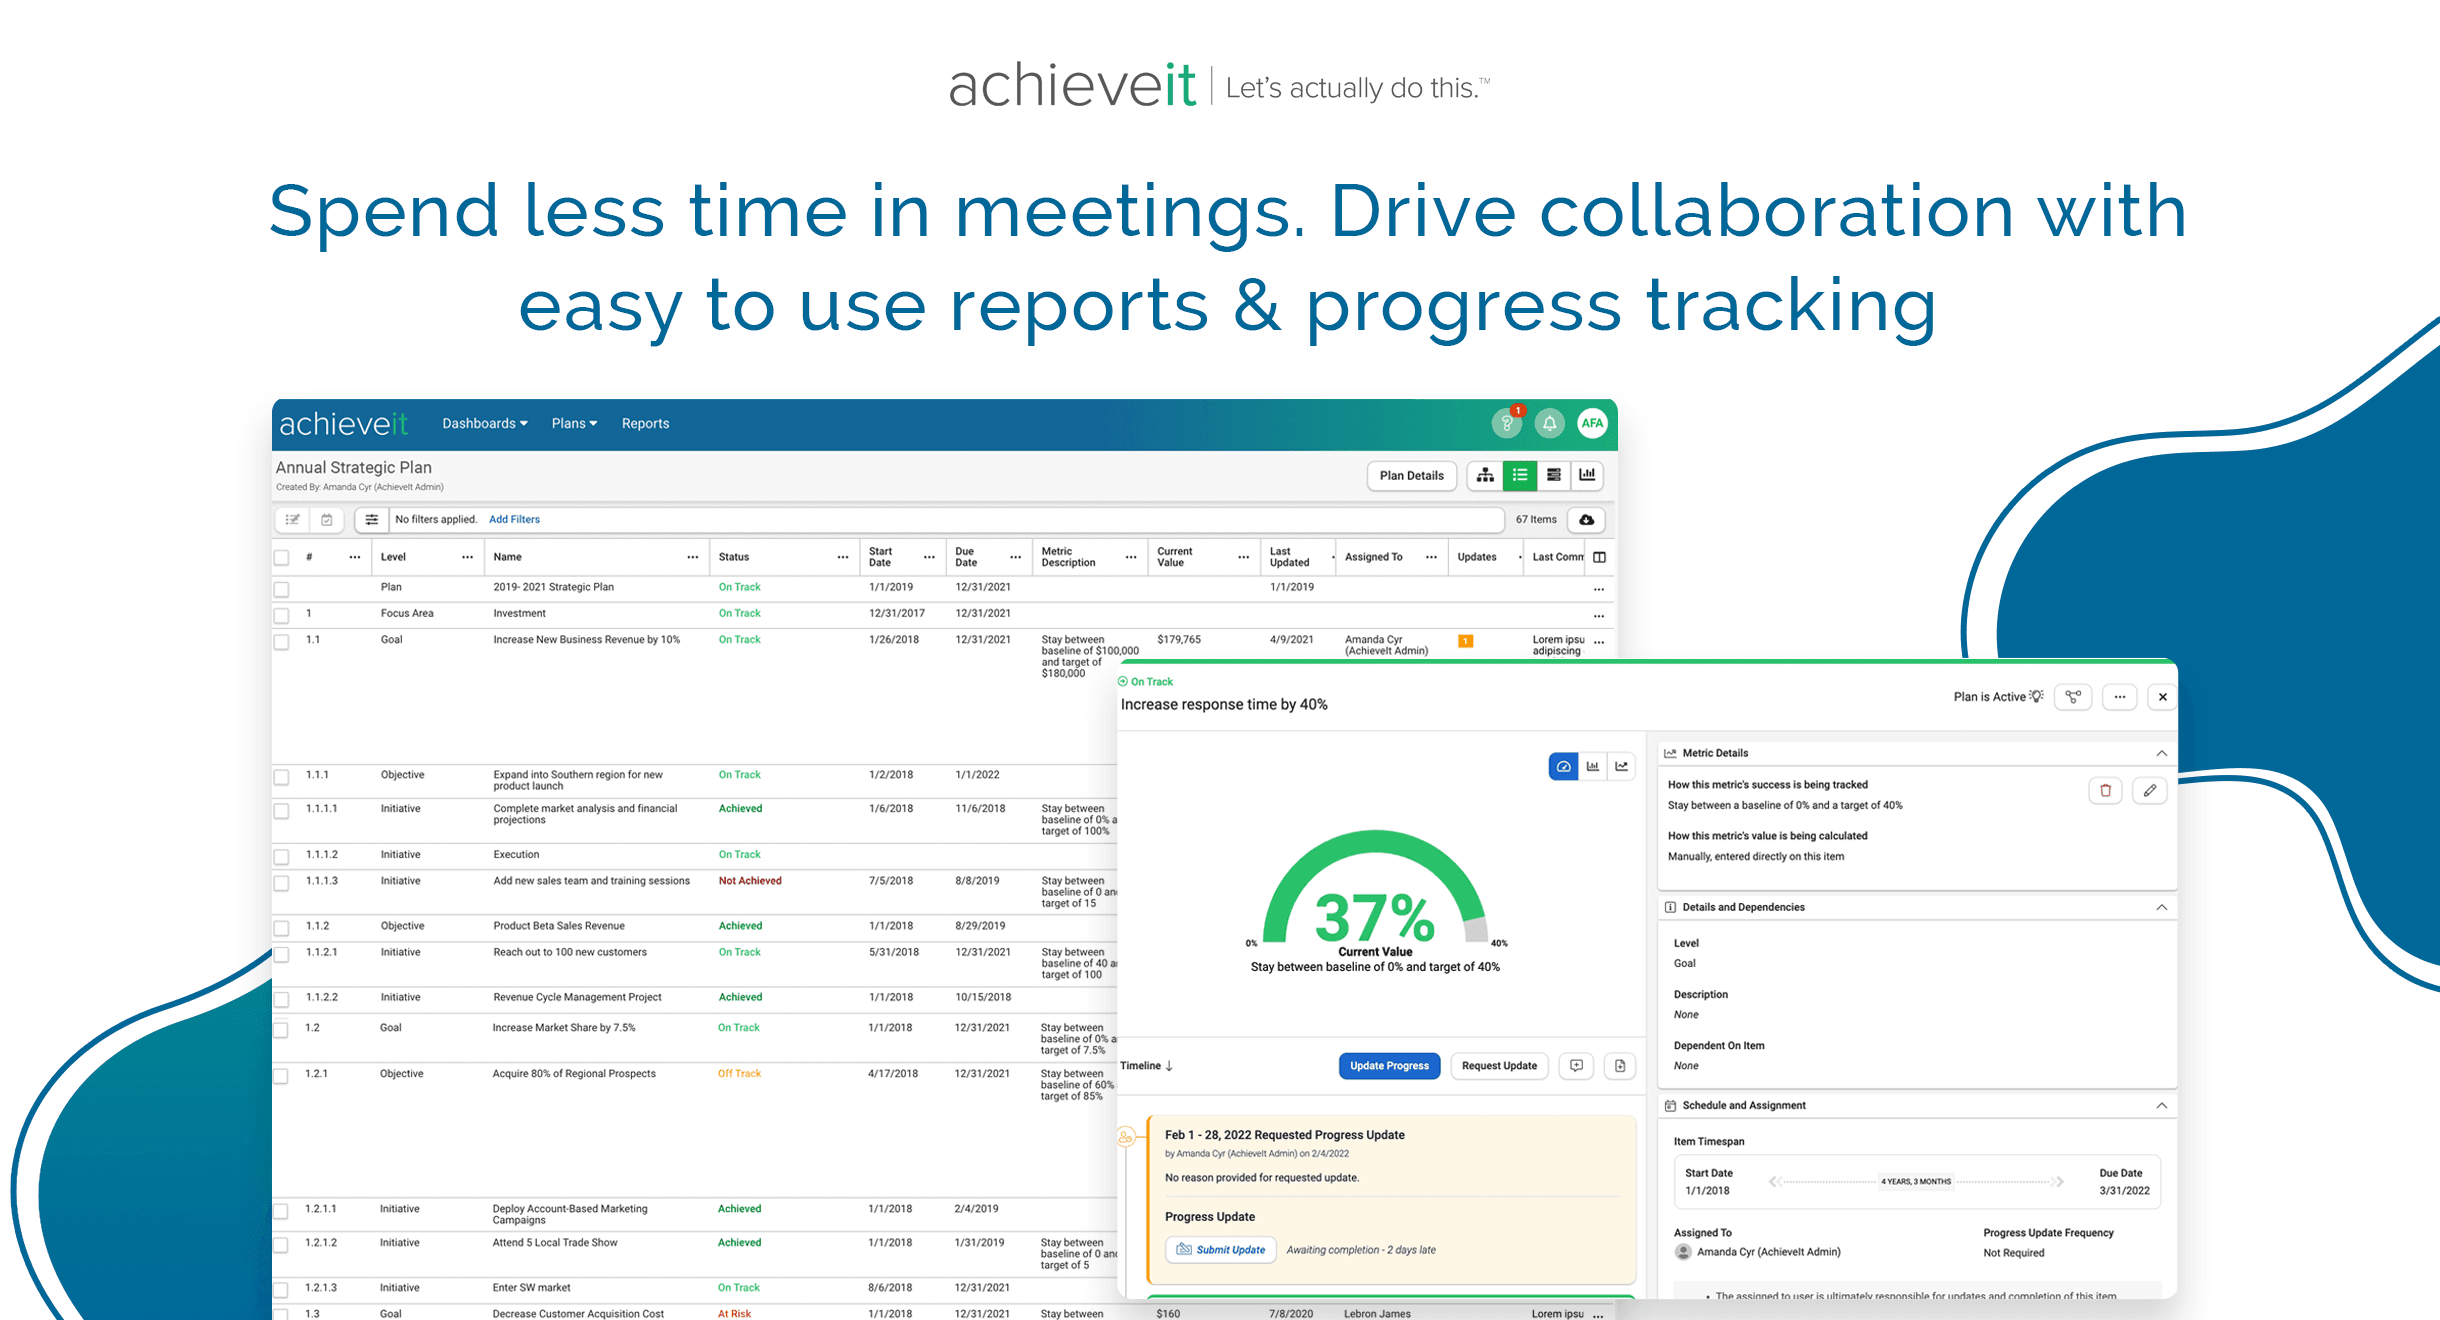Select the header select-all checkbox

[x=282, y=557]
